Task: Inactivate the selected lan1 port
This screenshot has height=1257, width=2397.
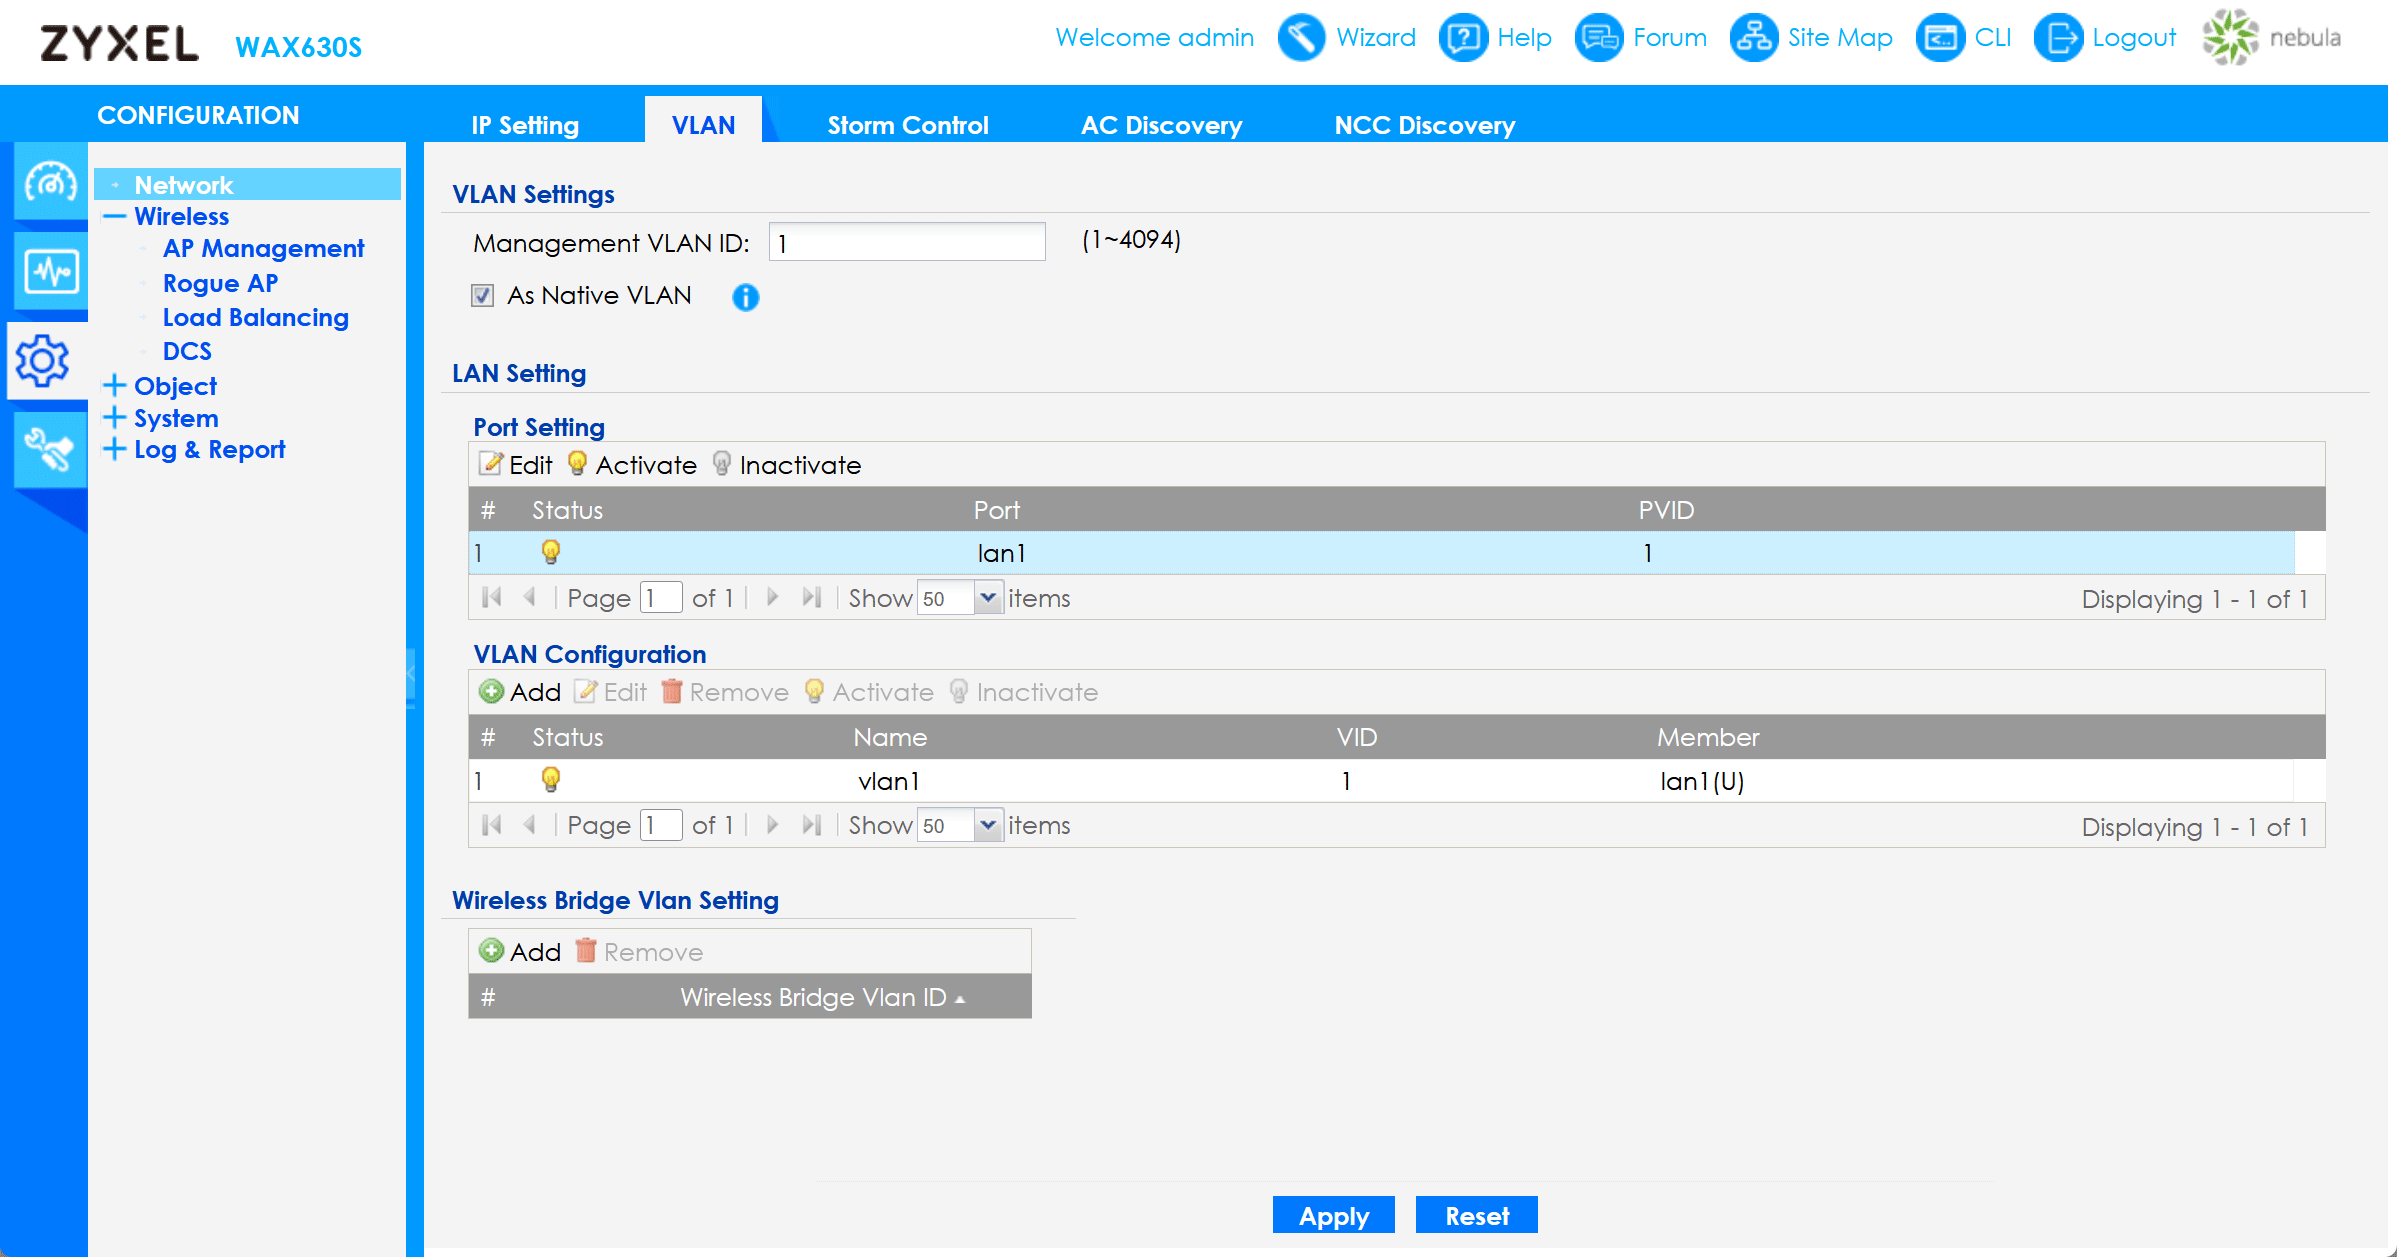Action: 786,465
